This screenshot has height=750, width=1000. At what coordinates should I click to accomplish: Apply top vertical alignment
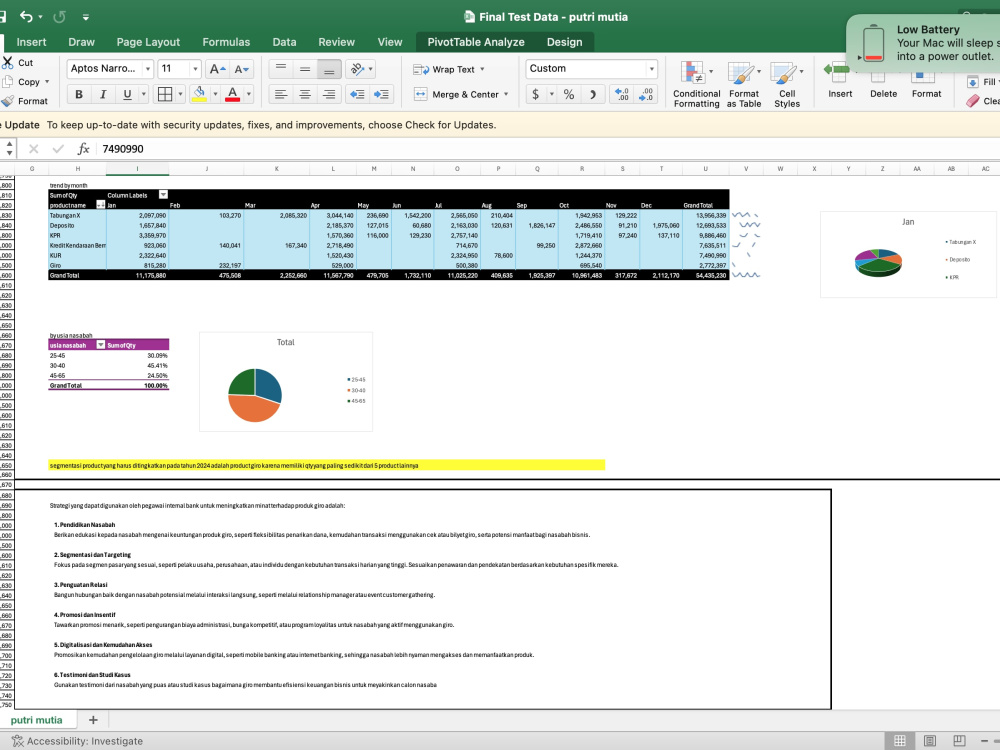coord(281,69)
